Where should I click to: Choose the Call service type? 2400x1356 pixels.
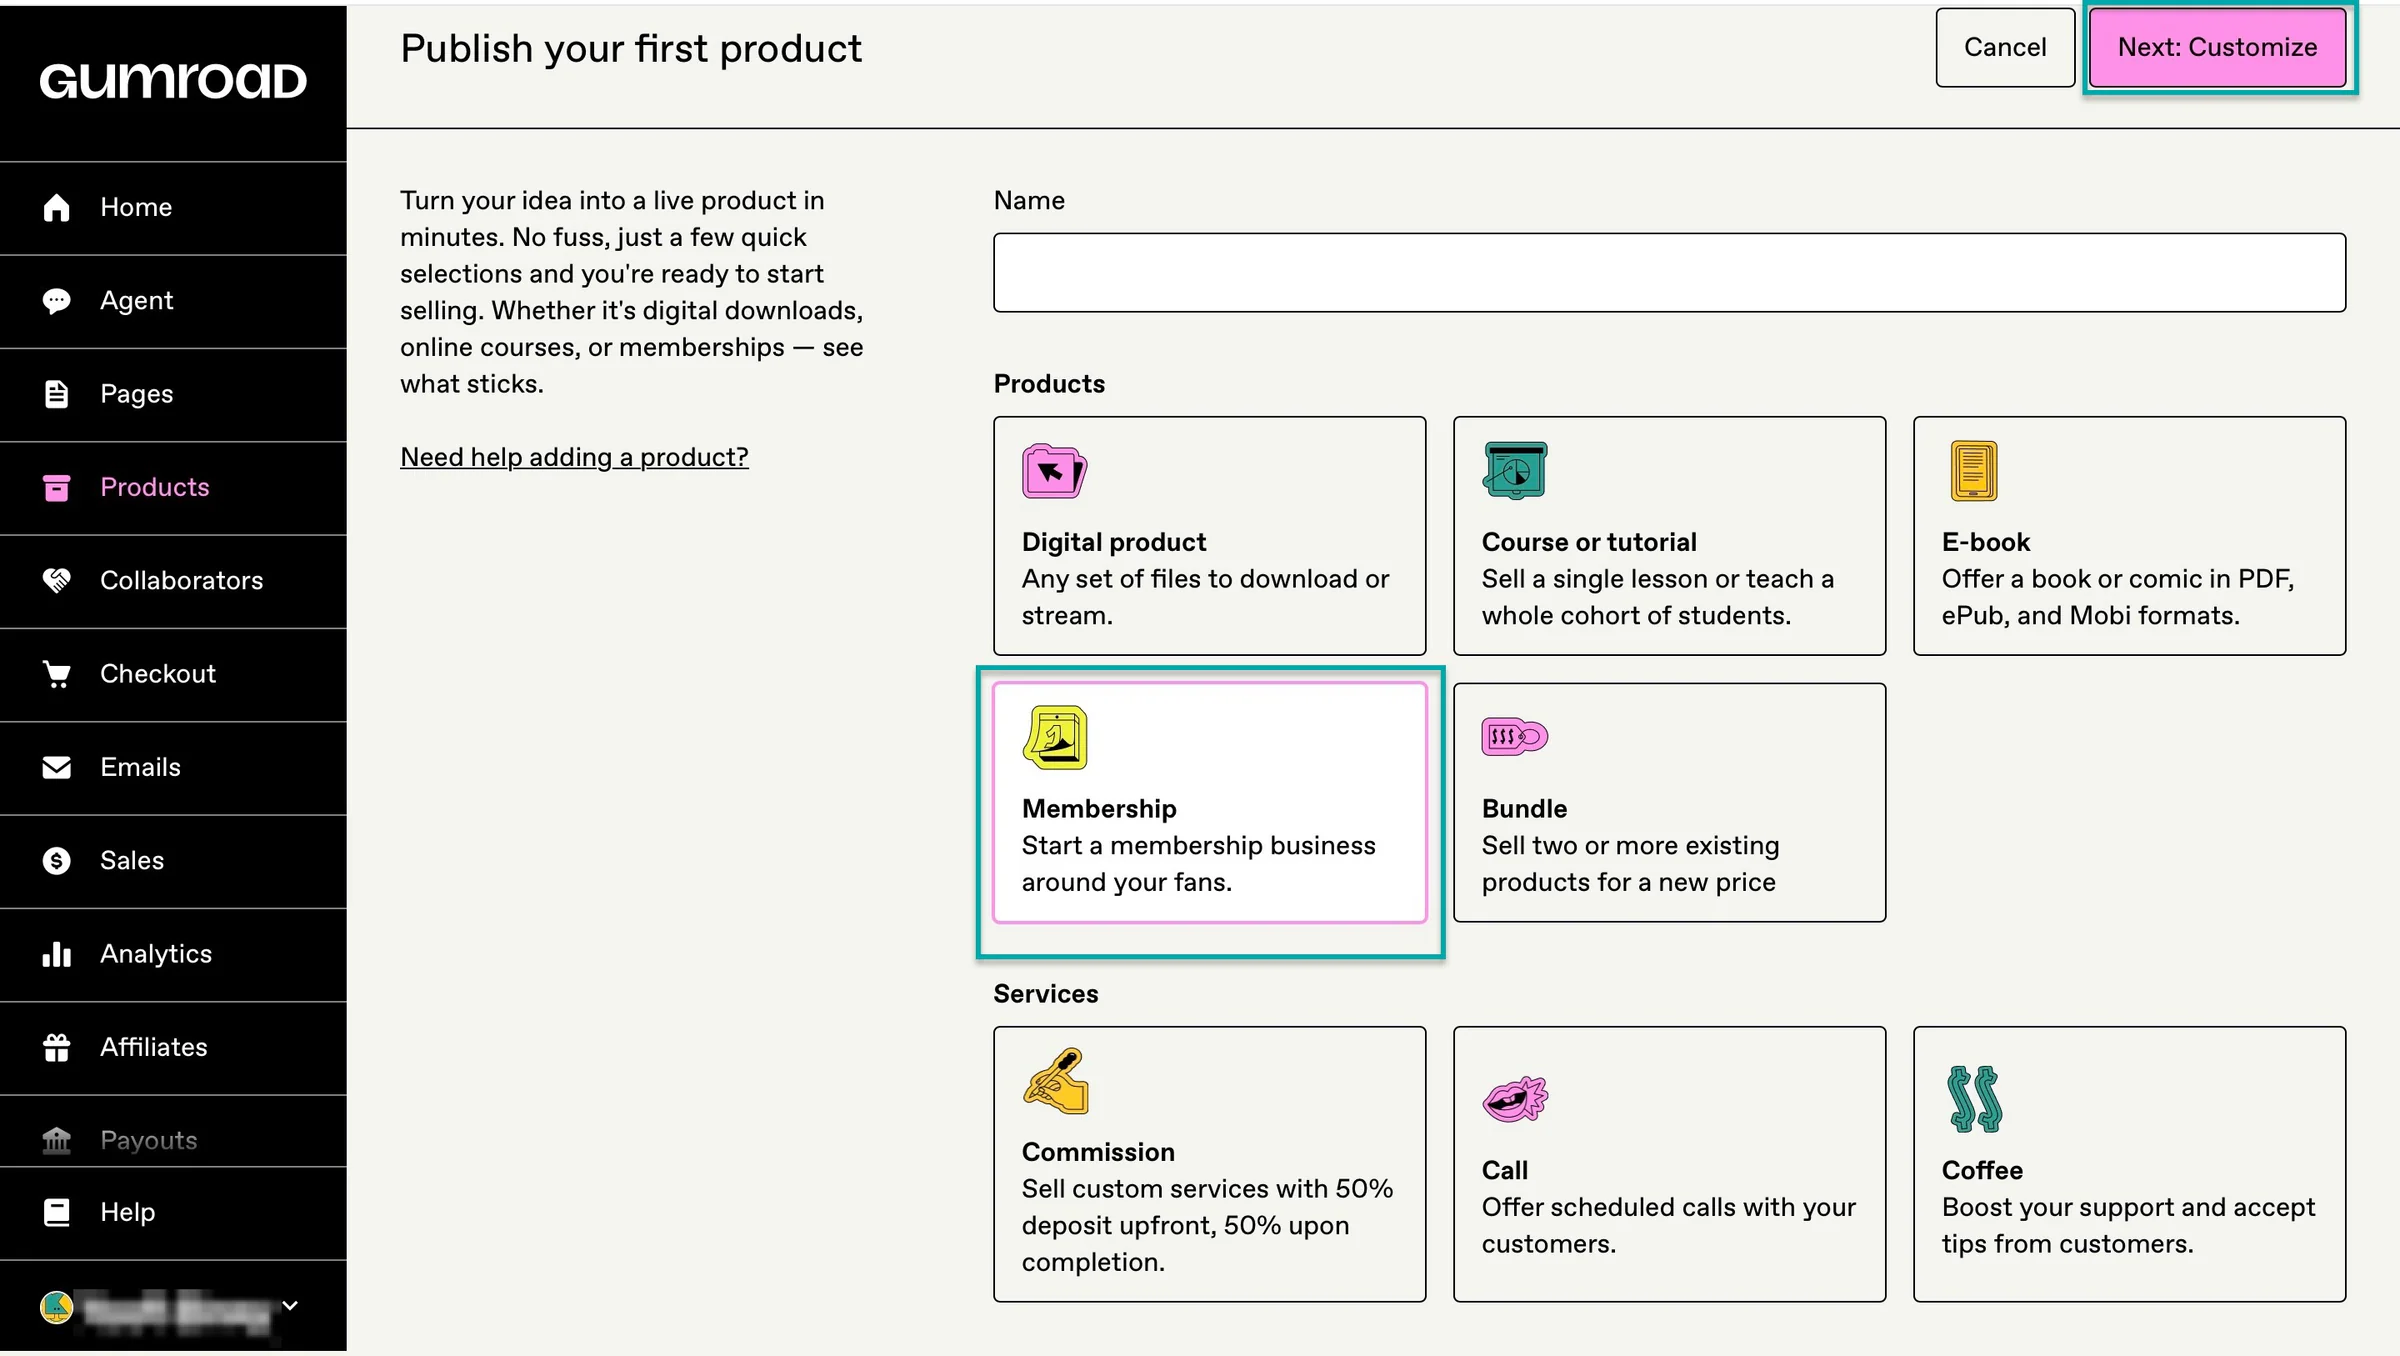(1669, 1164)
